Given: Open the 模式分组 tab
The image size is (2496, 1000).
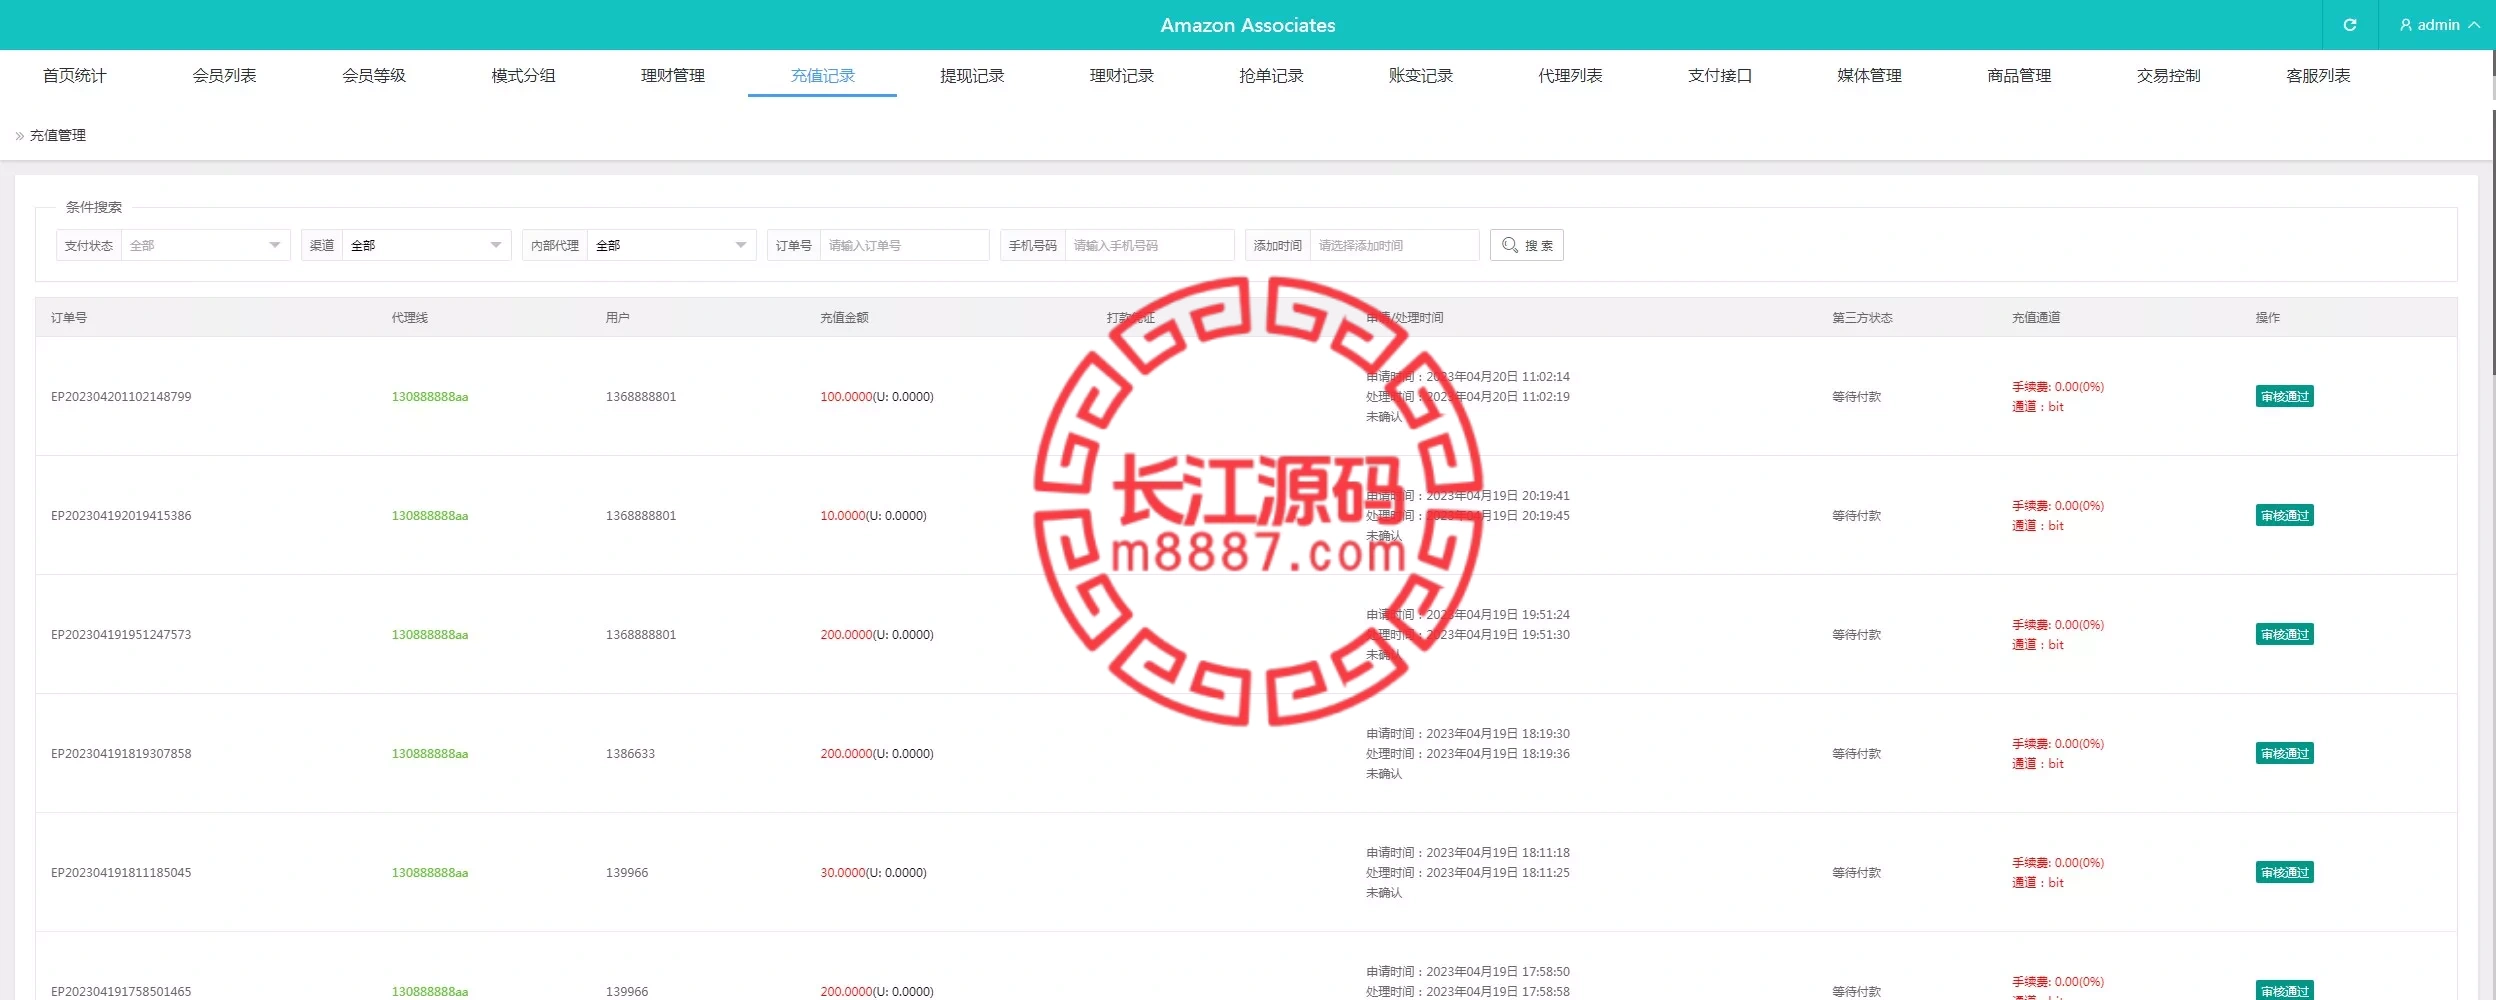Looking at the screenshot, I should click(523, 75).
